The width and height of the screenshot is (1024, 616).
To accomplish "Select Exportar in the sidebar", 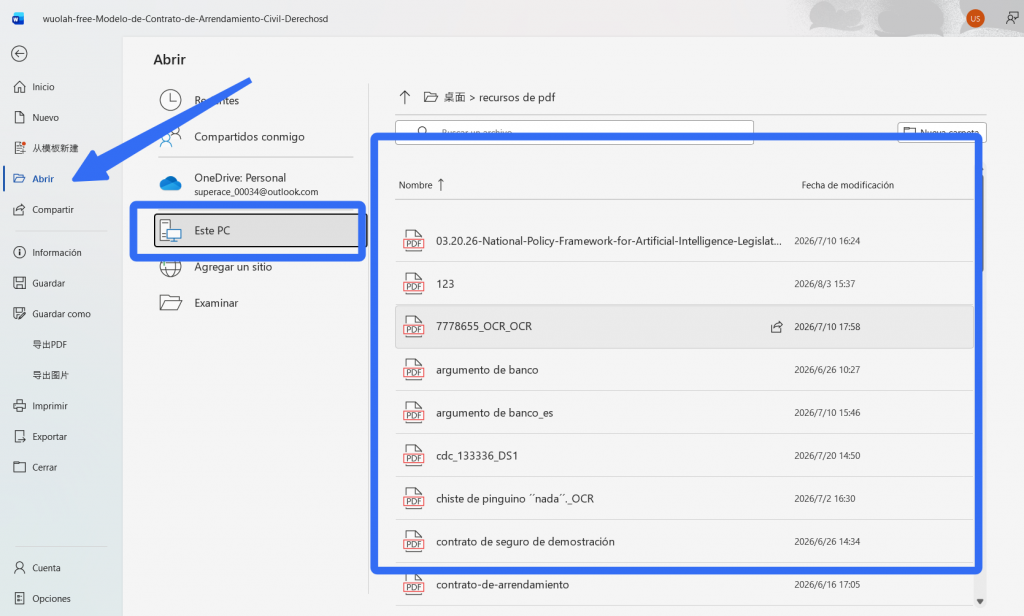I will pyautogui.click(x=50, y=437).
